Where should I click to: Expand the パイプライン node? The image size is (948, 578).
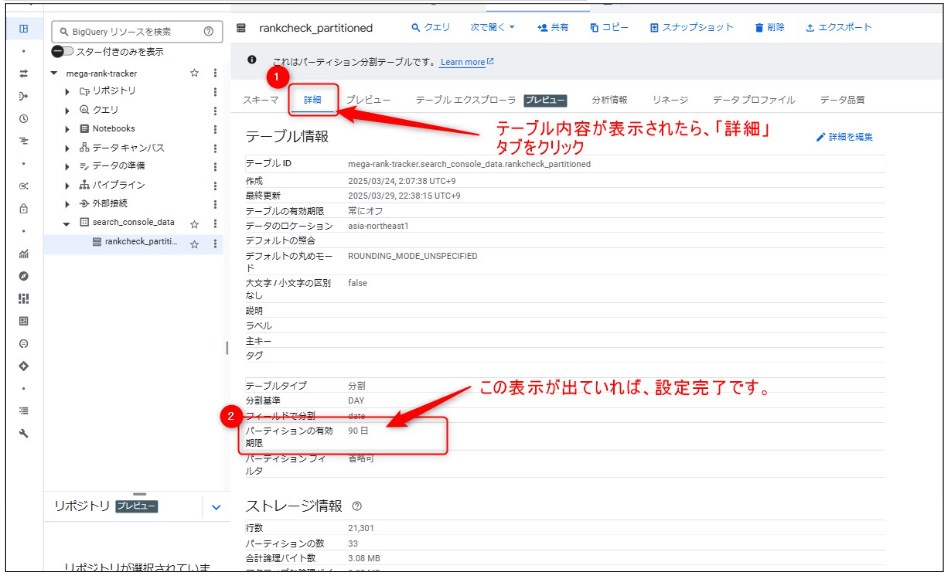(x=67, y=186)
